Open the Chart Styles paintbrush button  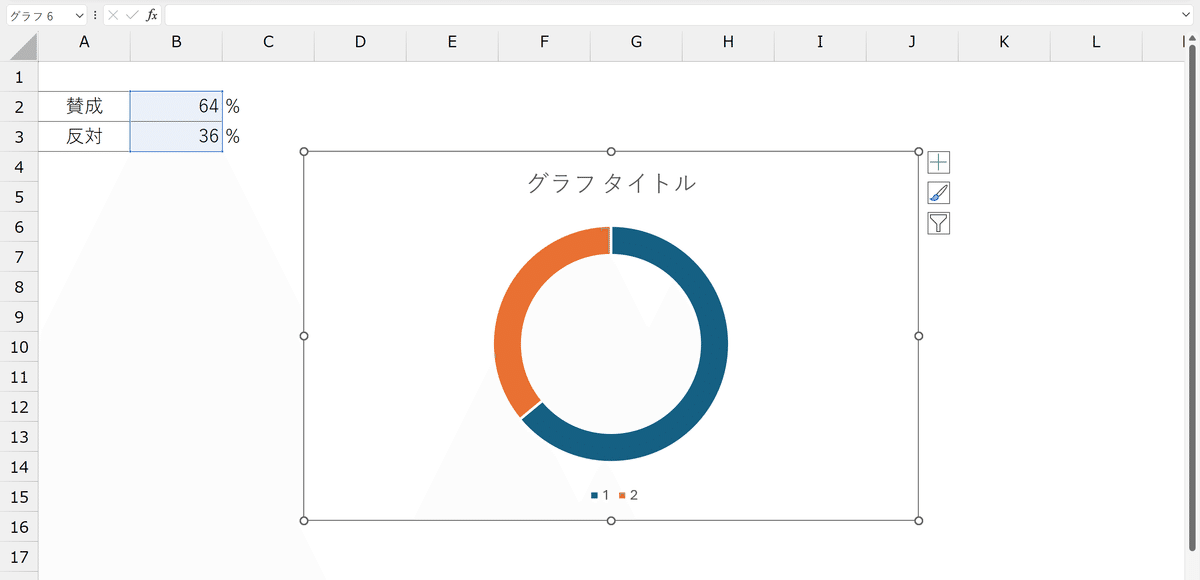(x=938, y=193)
